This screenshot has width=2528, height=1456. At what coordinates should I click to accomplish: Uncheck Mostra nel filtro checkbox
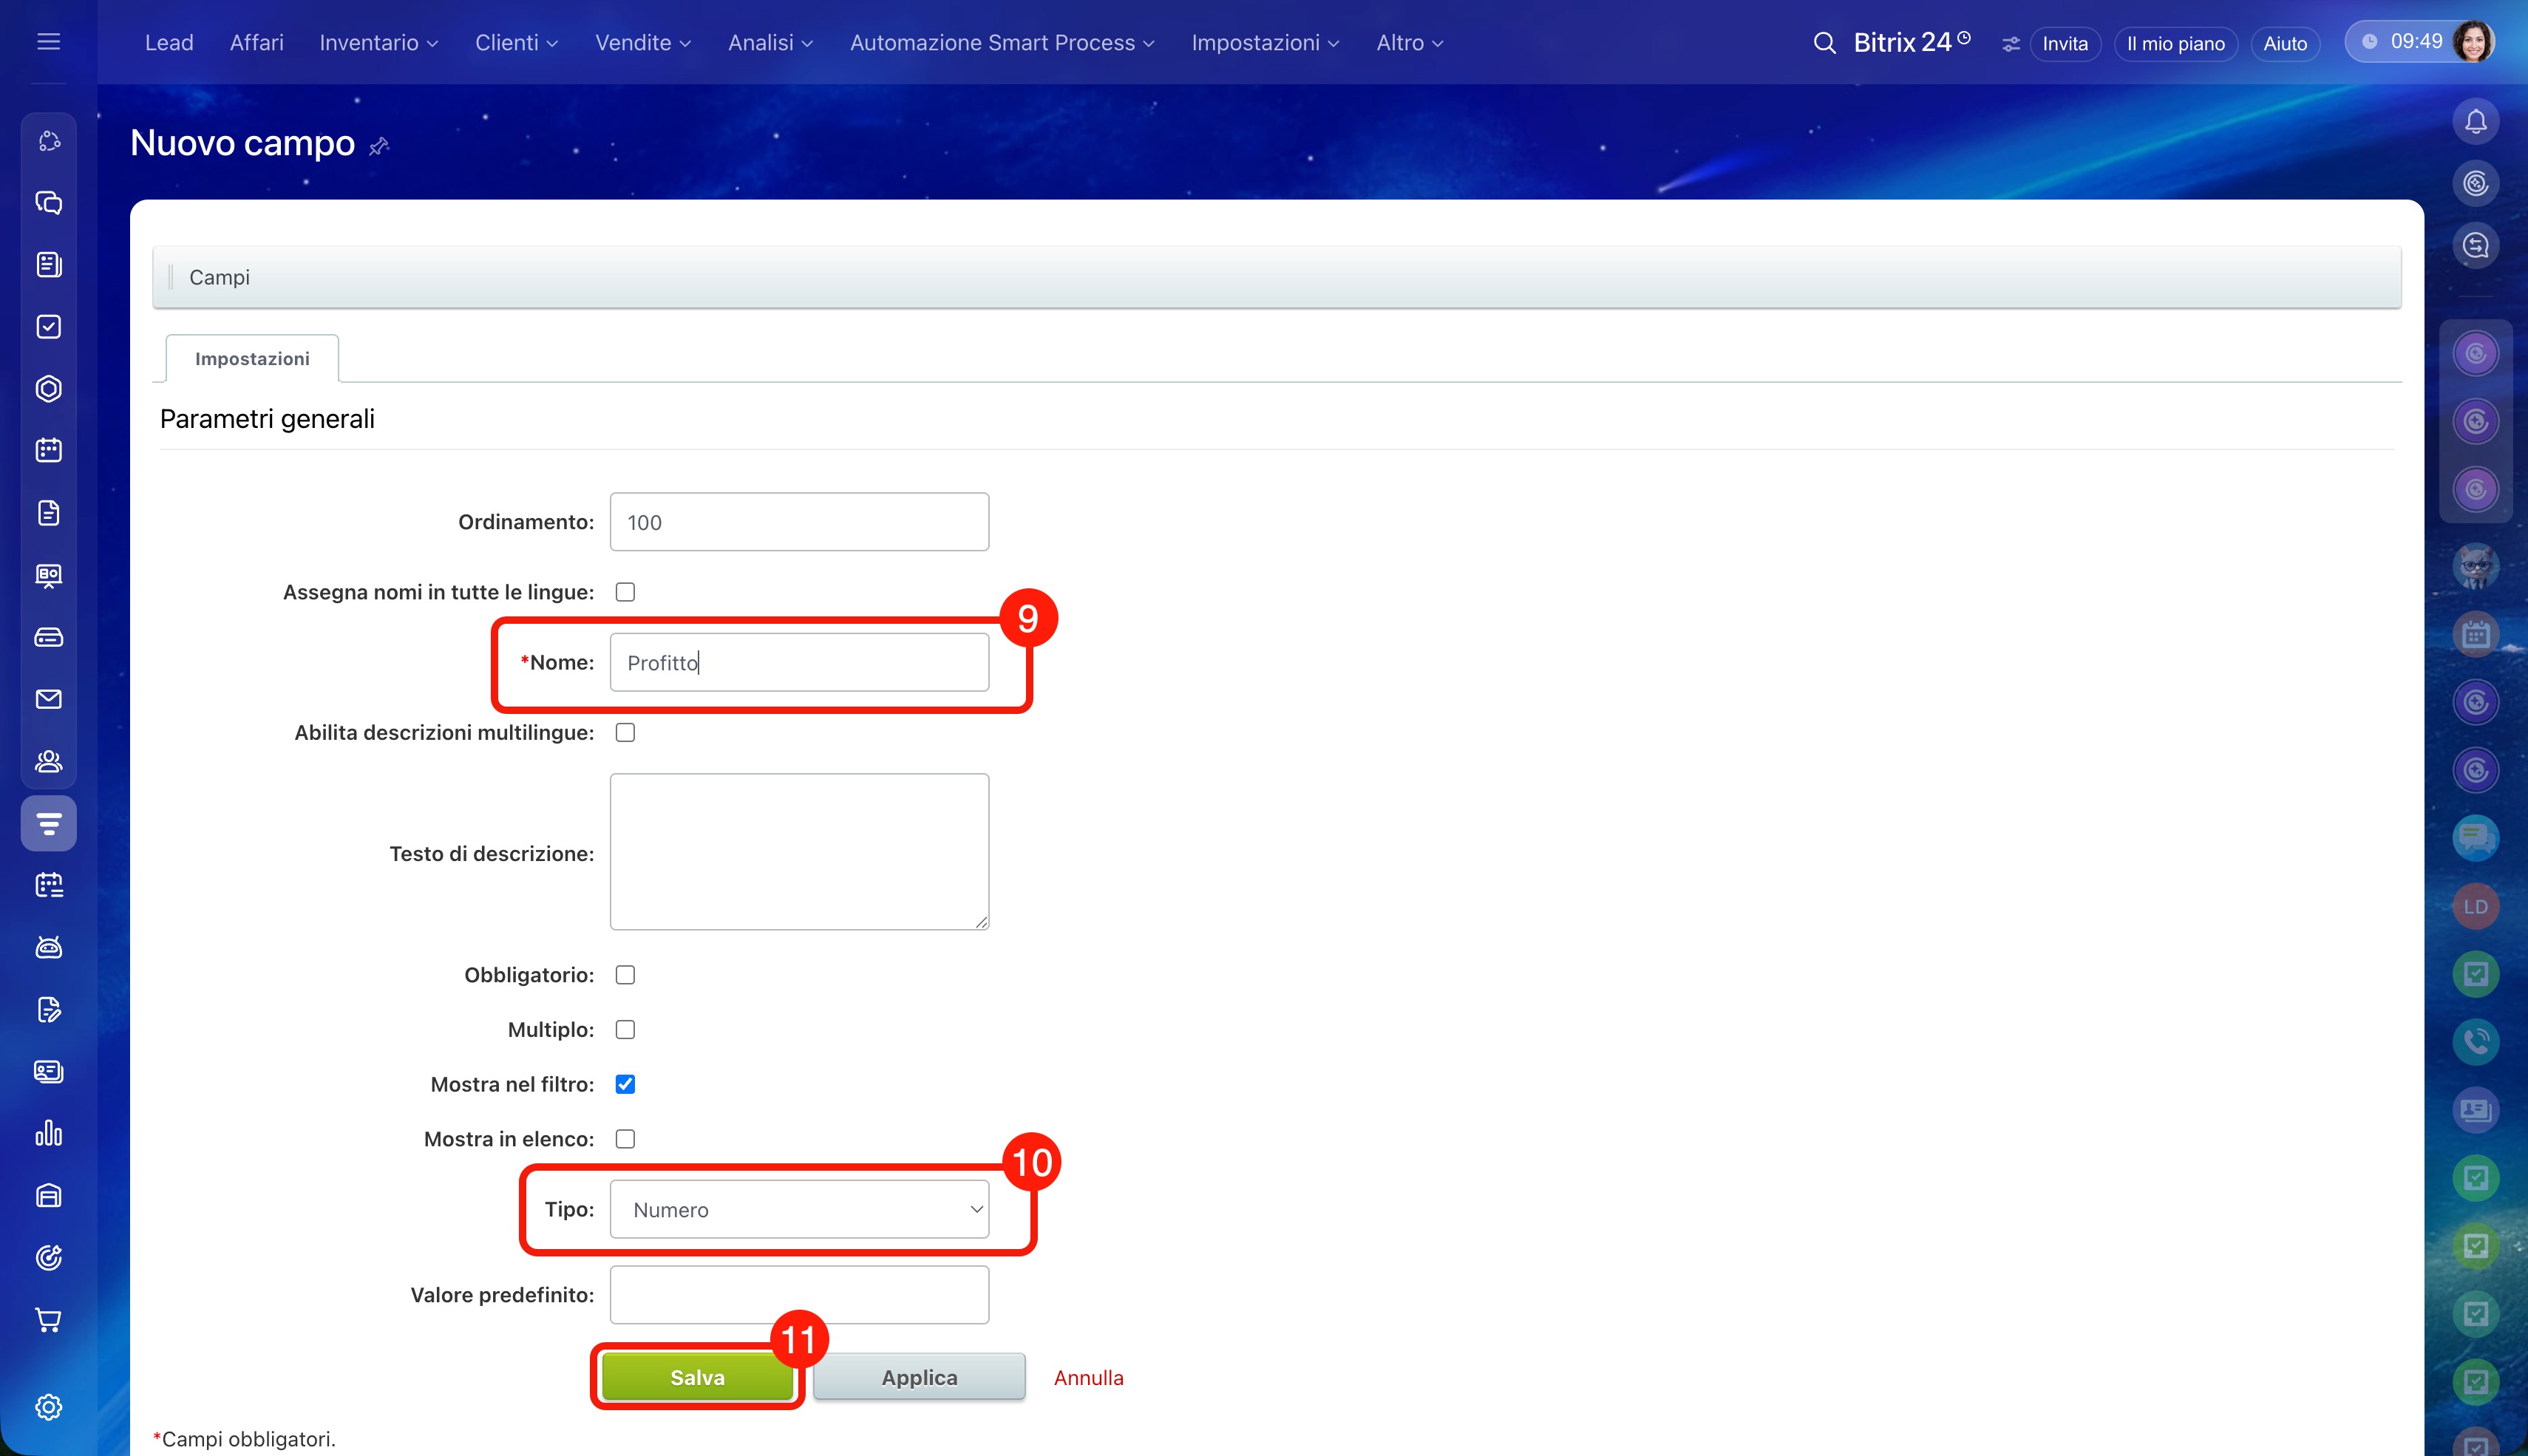[625, 1084]
